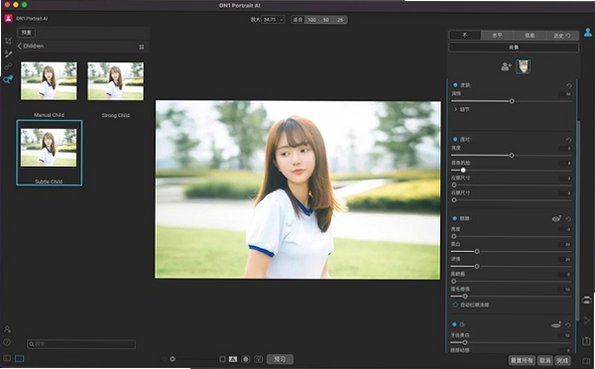Reset the skin section with its undo arrow

(x=568, y=86)
